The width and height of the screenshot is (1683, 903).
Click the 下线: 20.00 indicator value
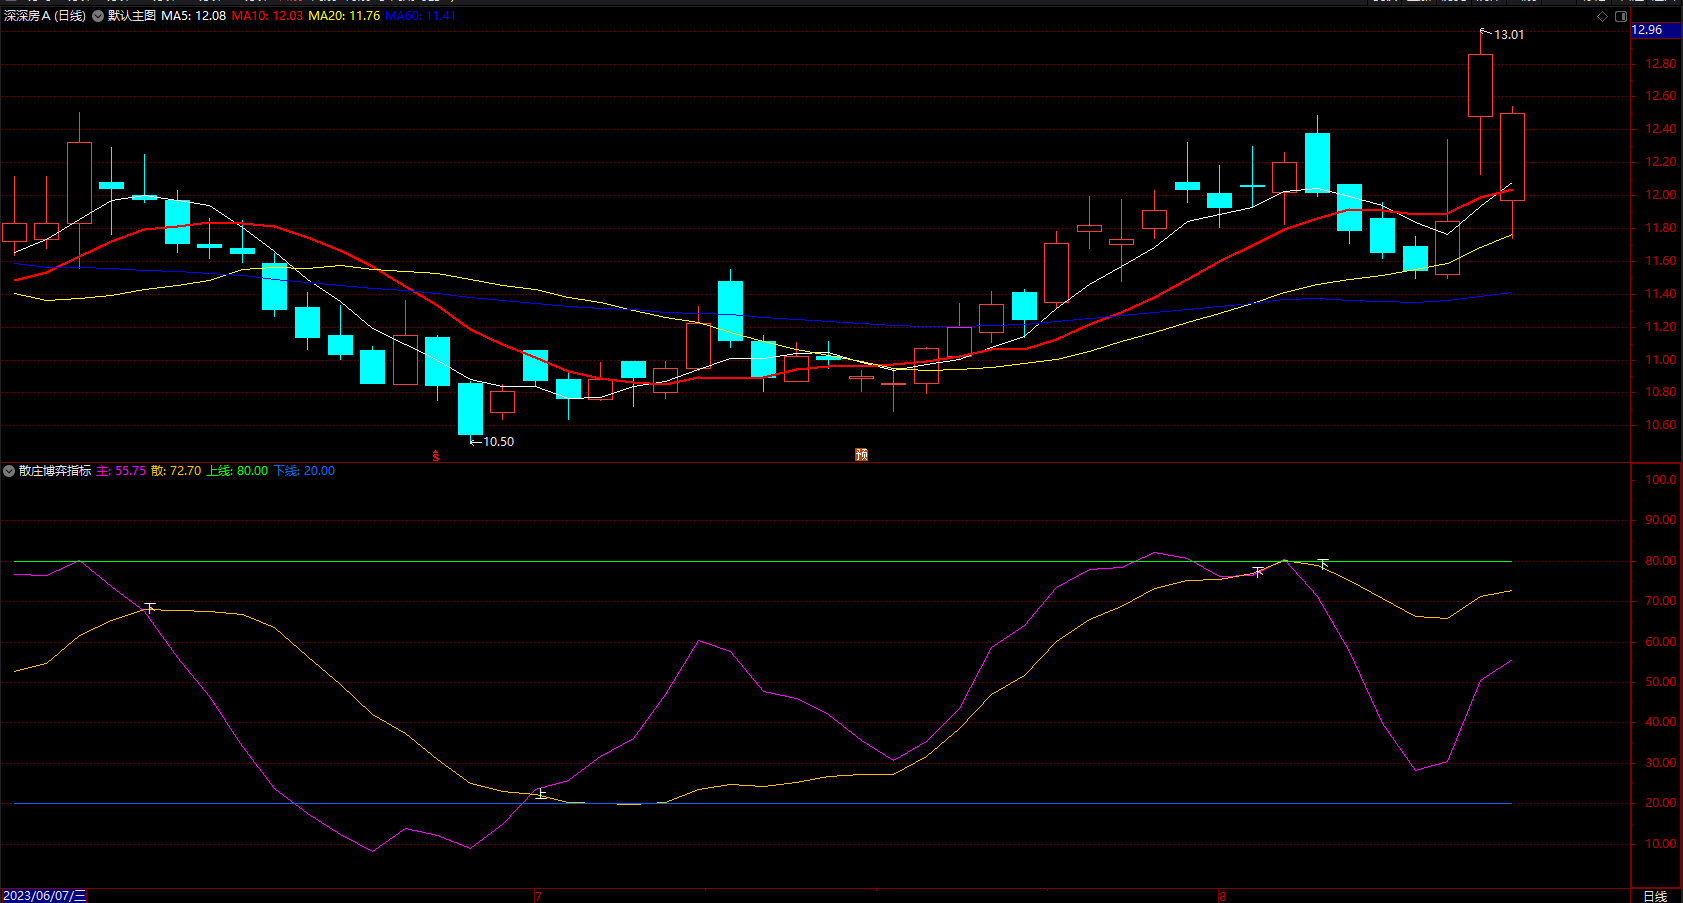click(304, 471)
